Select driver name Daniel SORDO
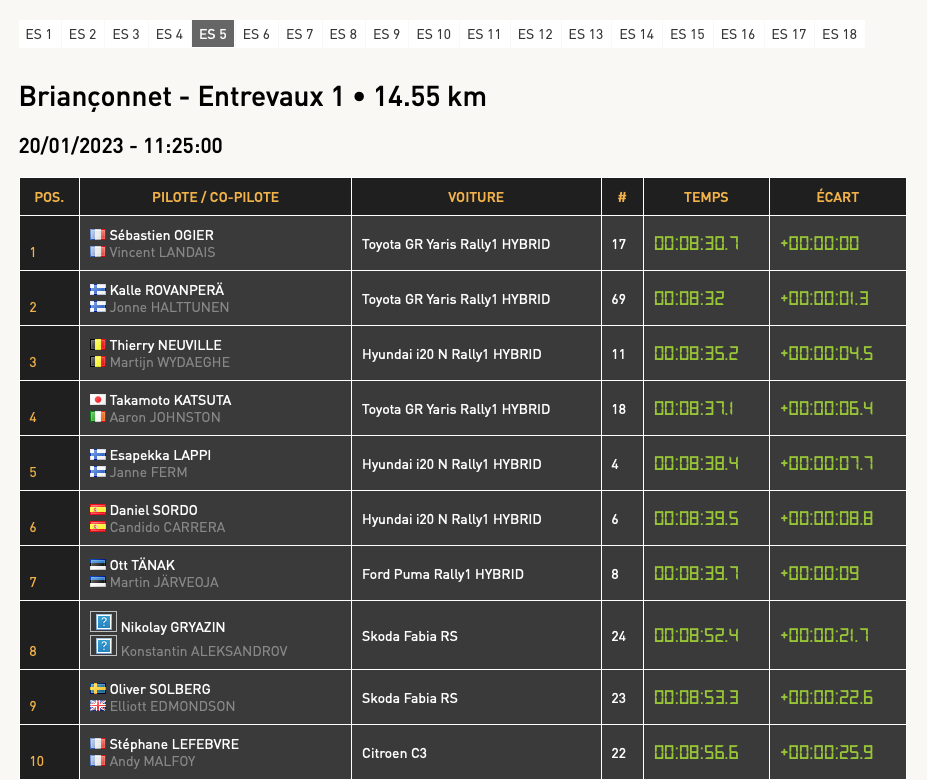Screen dimensions: 927x780 click(x=154, y=510)
